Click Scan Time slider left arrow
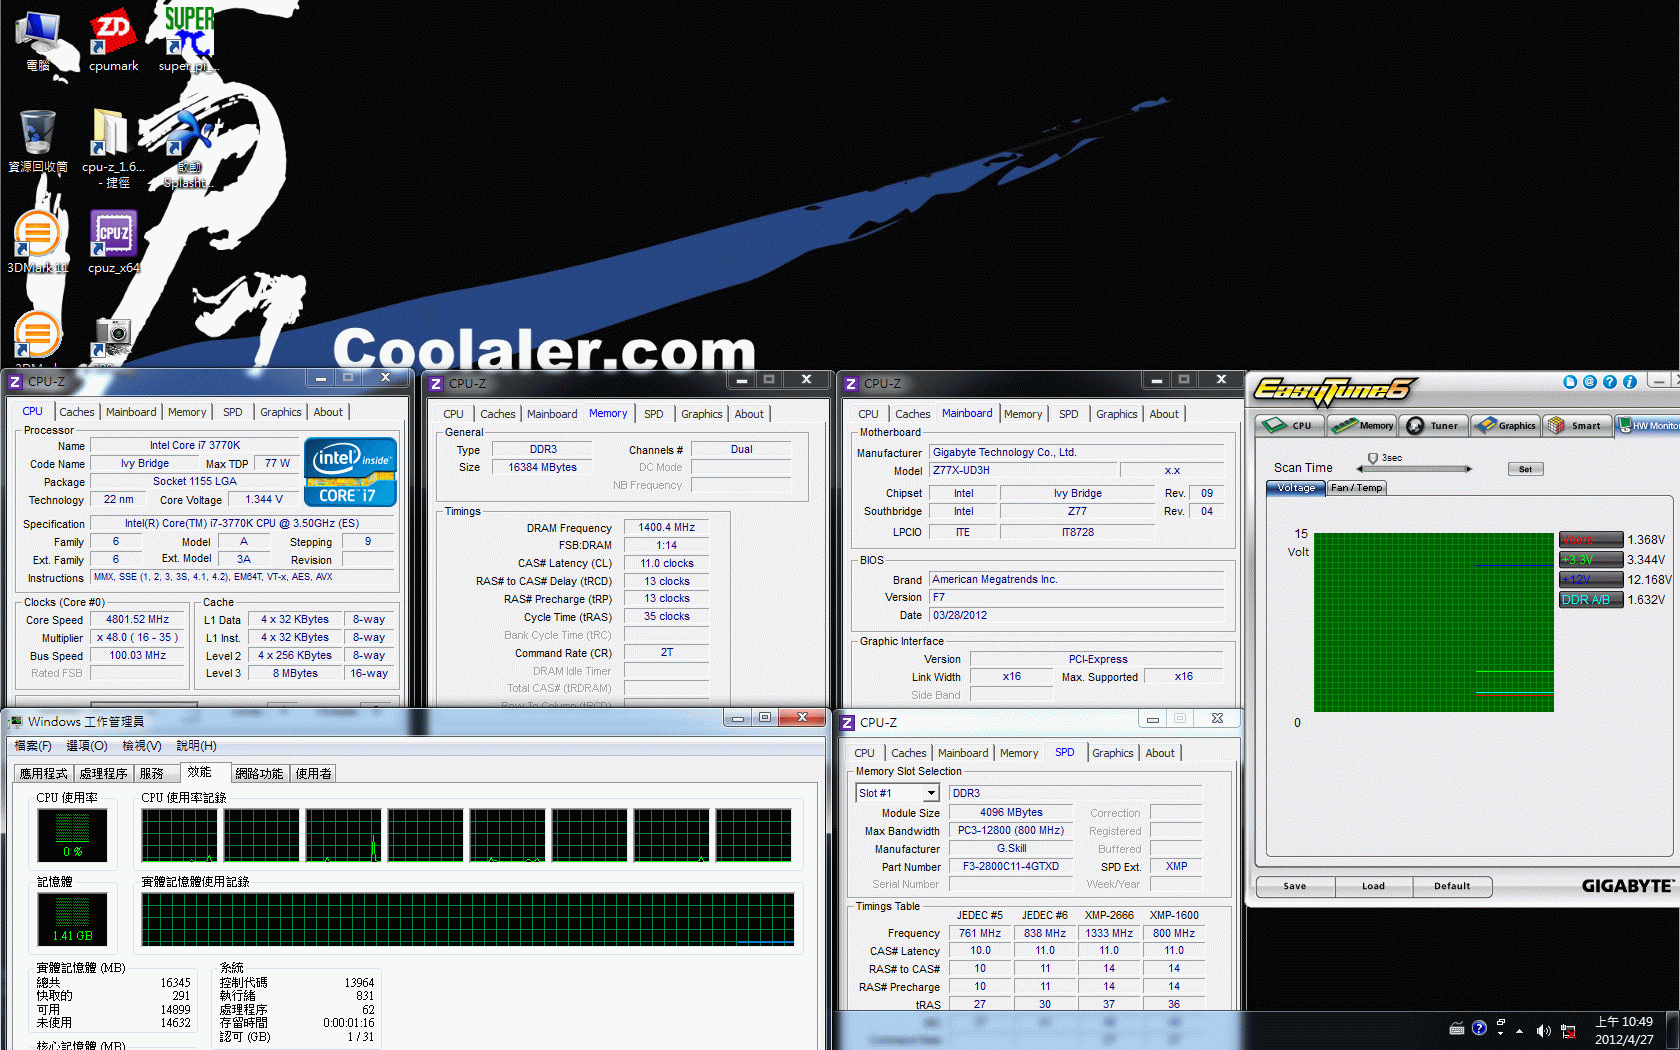Viewport: 1680px width, 1050px height. pos(1360,469)
